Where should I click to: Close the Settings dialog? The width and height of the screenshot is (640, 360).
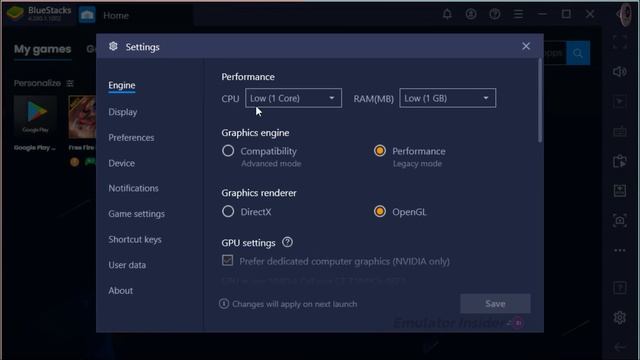pyautogui.click(x=526, y=47)
